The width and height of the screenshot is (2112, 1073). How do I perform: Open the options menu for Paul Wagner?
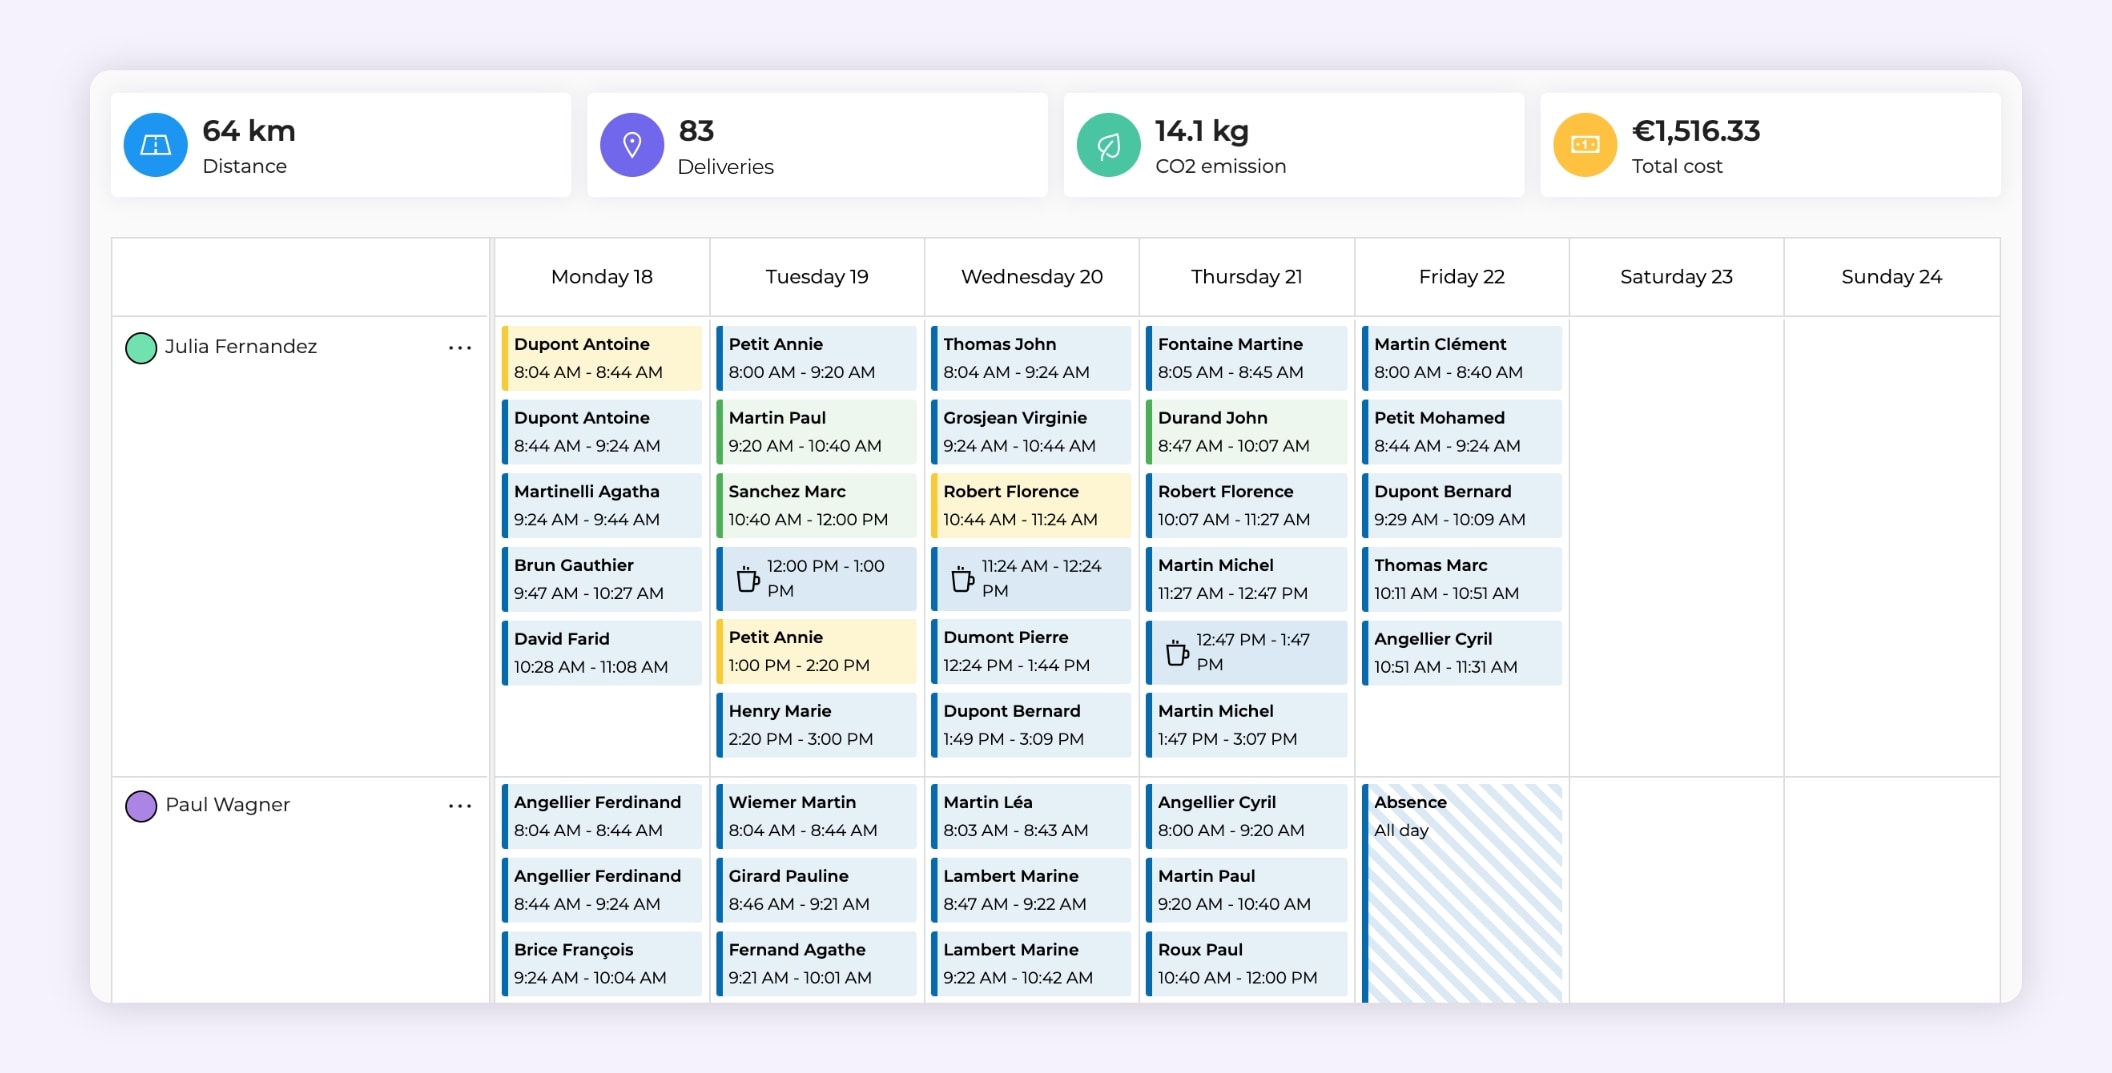point(460,805)
